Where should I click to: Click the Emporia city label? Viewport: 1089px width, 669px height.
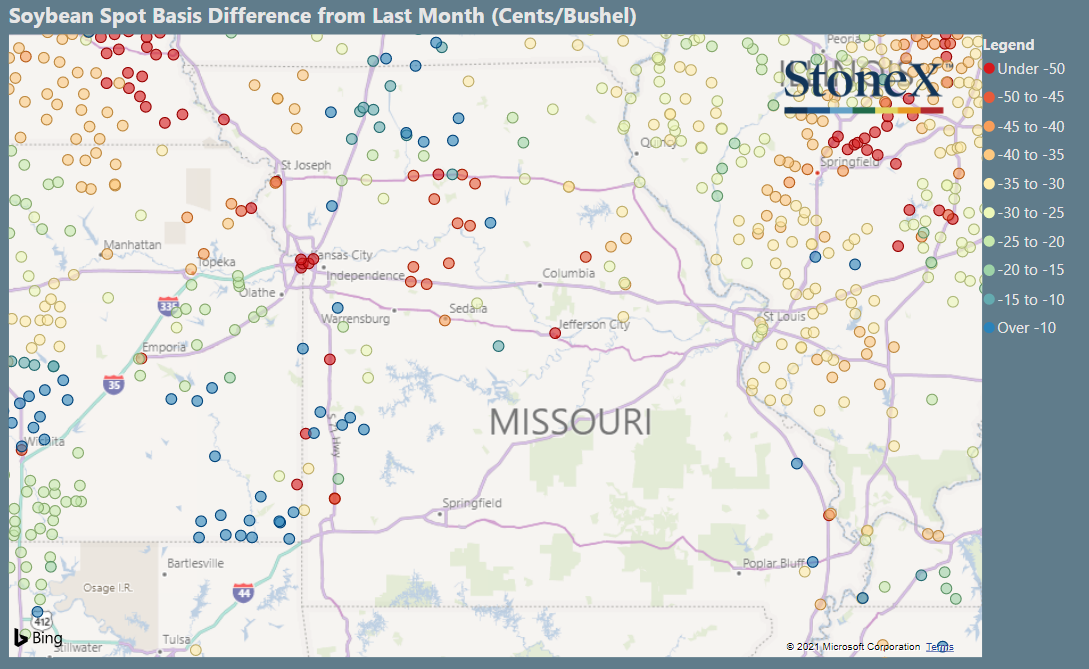(x=164, y=347)
